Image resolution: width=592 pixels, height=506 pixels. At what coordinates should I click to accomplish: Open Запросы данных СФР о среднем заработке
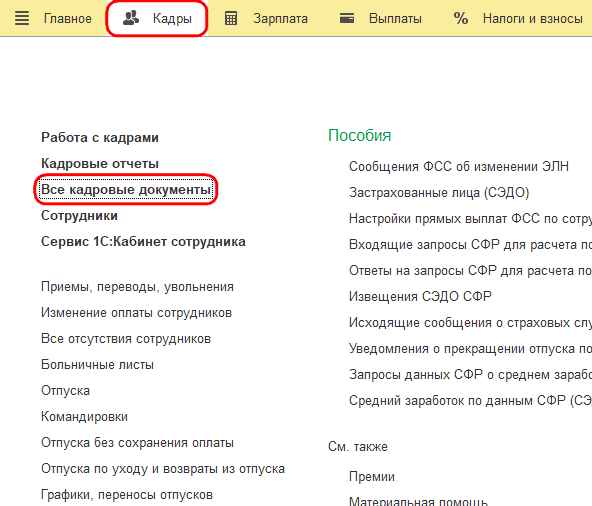point(470,375)
